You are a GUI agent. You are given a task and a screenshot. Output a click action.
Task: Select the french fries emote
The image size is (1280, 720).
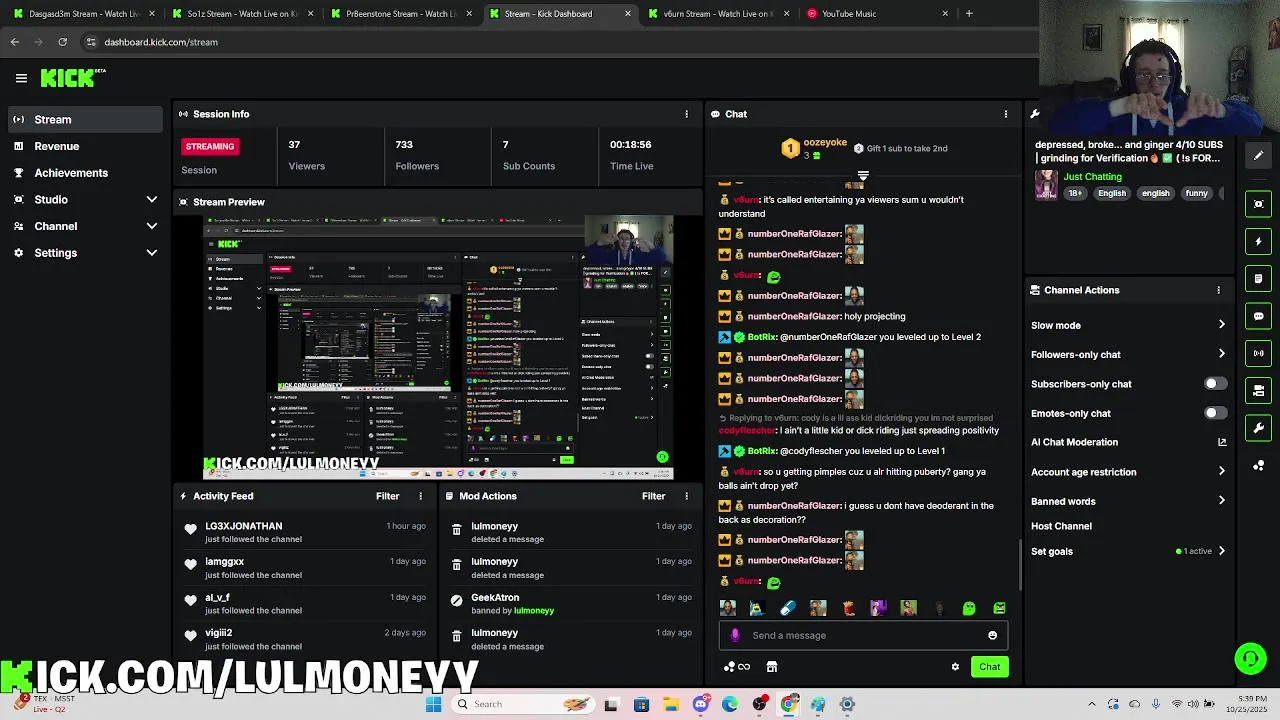point(848,608)
